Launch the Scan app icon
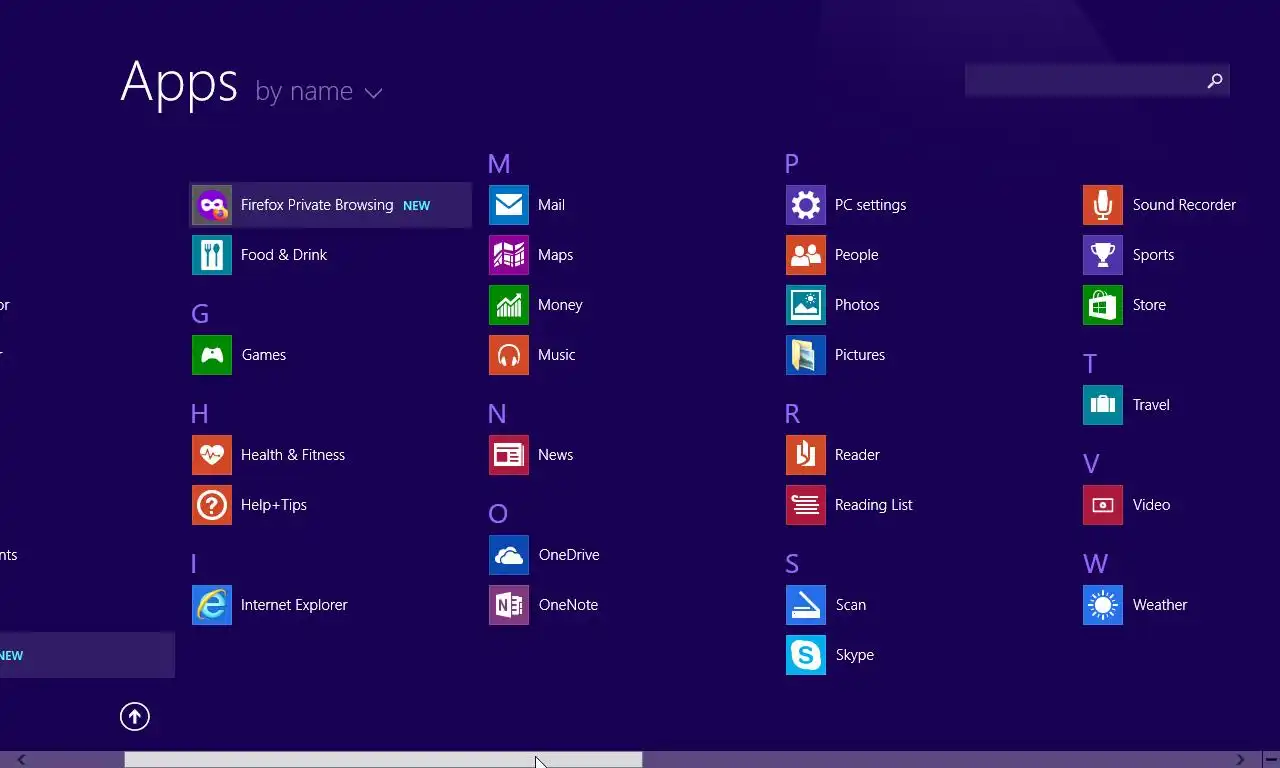This screenshot has width=1280, height=768. click(x=806, y=605)
